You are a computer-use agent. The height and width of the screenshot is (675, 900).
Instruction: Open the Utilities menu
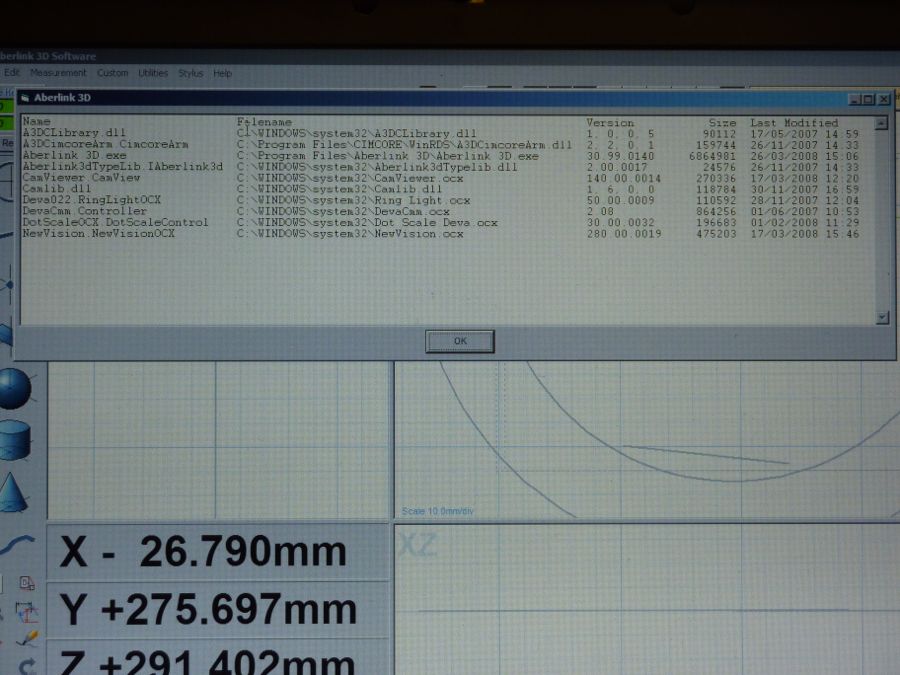coord(153,73)
